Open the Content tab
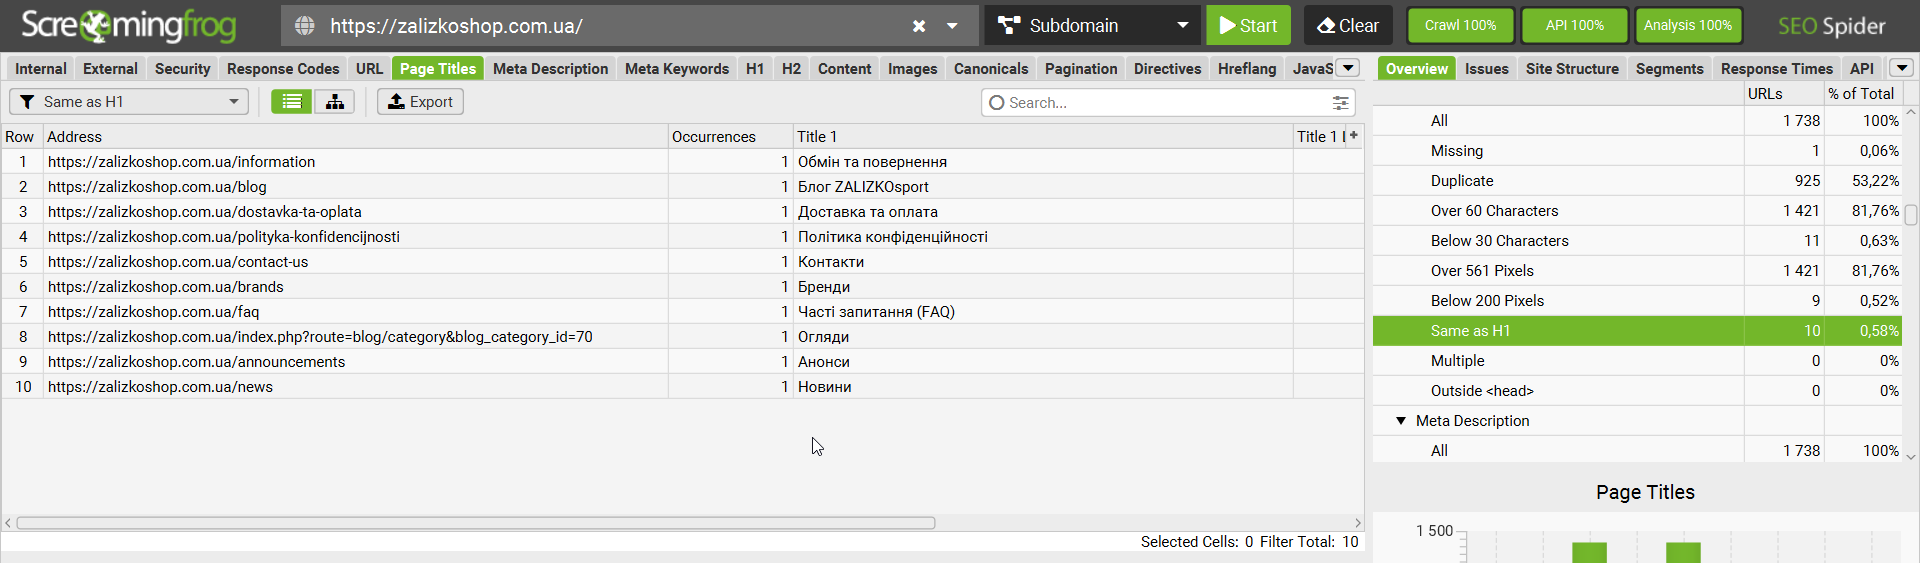Image resolution: width=1920 pixels, height=563 pixels. 844,68
